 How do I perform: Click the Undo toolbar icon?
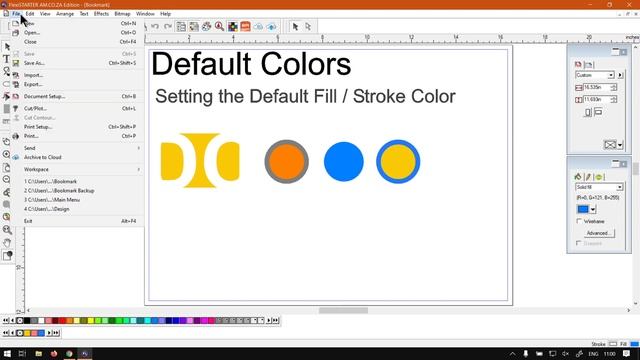[x=155, y=27]
